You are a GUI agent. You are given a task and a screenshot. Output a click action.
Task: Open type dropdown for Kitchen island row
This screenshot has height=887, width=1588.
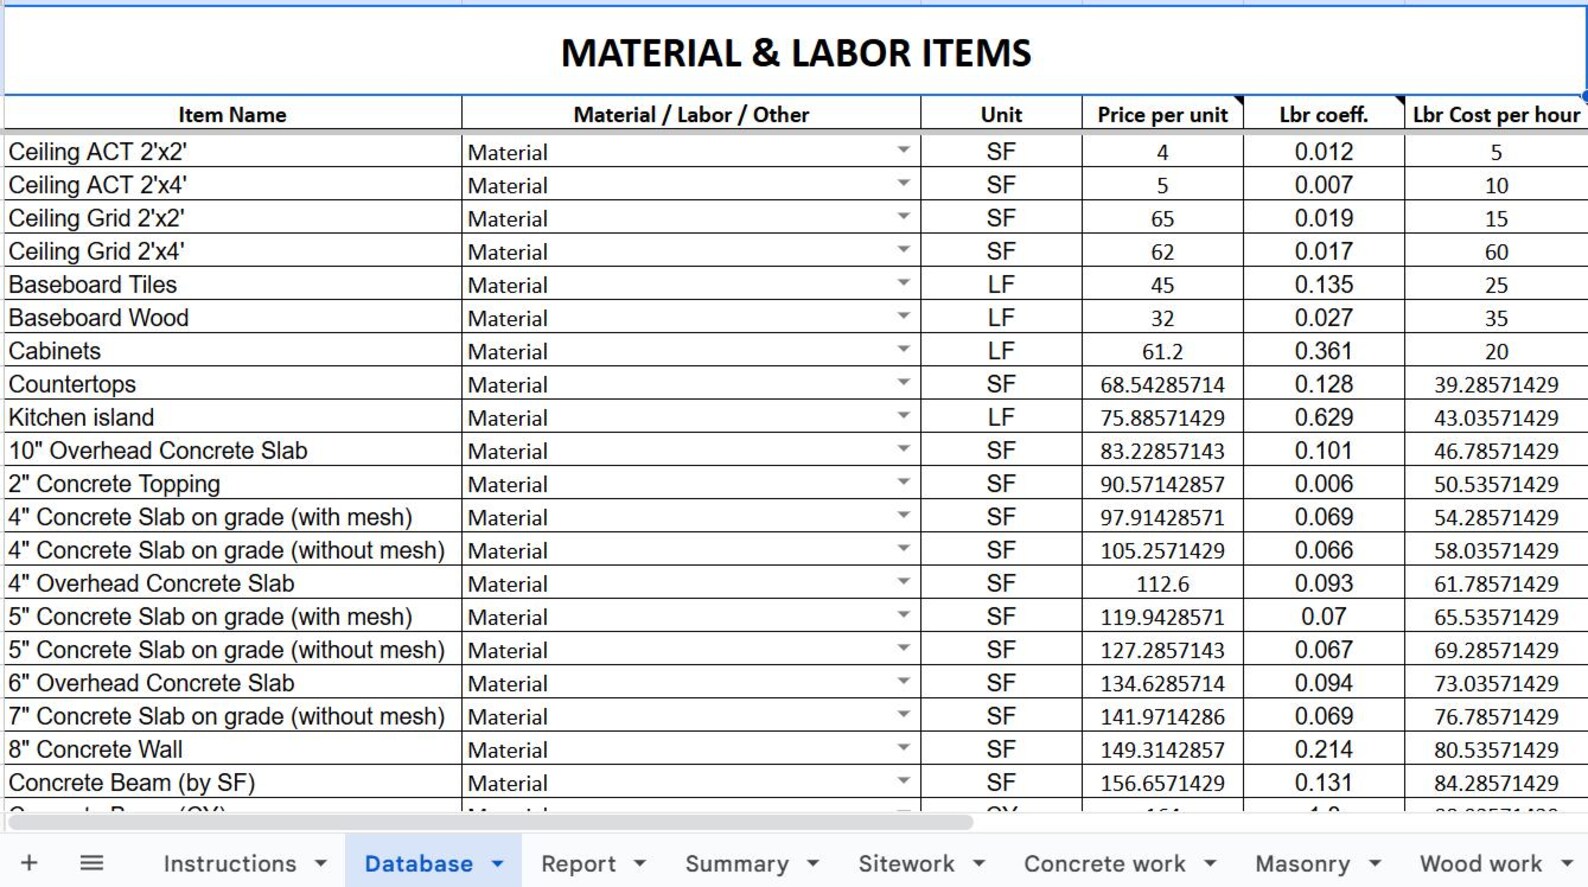903,416
